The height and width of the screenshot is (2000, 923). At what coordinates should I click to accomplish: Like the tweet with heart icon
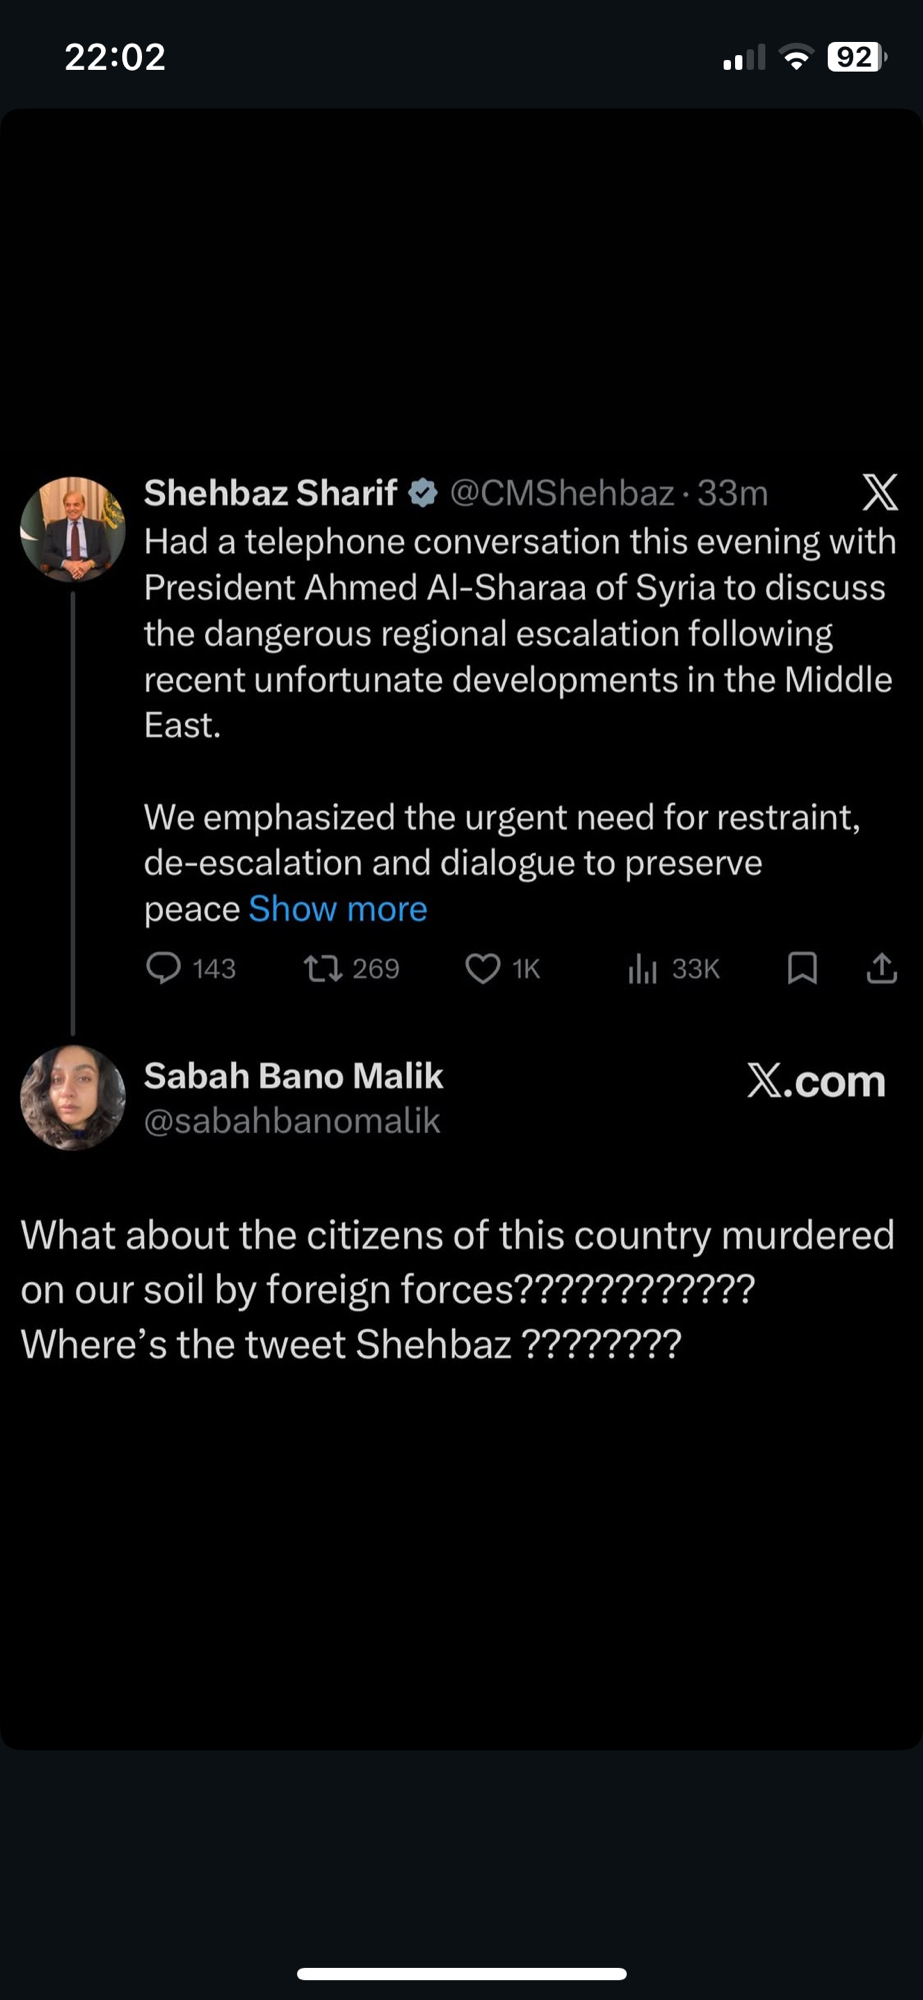[x=483, y=968]
